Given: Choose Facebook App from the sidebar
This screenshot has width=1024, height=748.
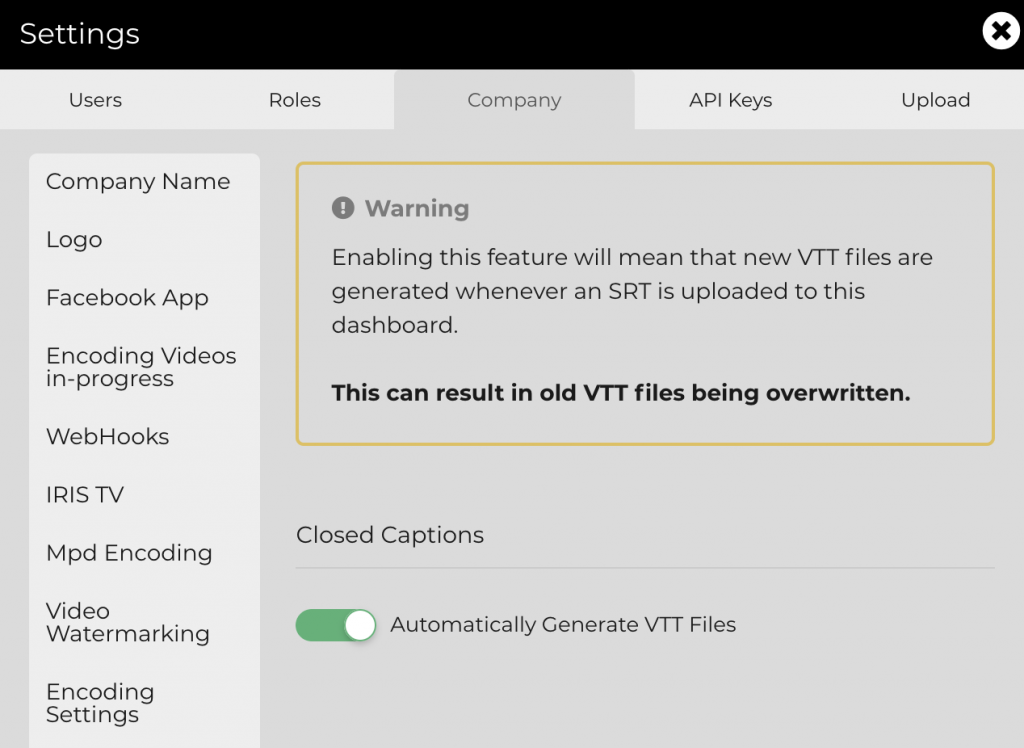Looking at the screenshot, I should click(127, 298).
